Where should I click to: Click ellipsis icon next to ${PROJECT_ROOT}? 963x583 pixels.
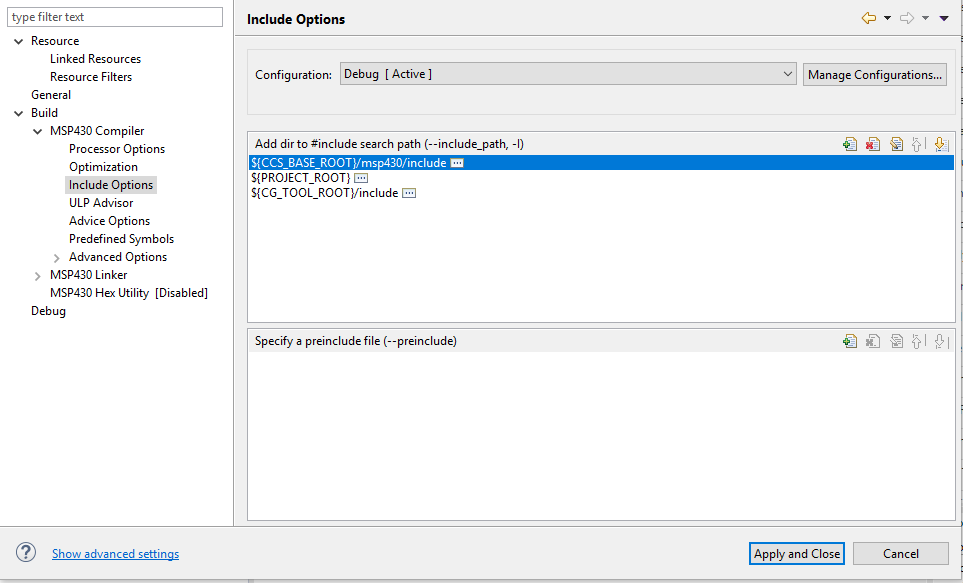361,178
